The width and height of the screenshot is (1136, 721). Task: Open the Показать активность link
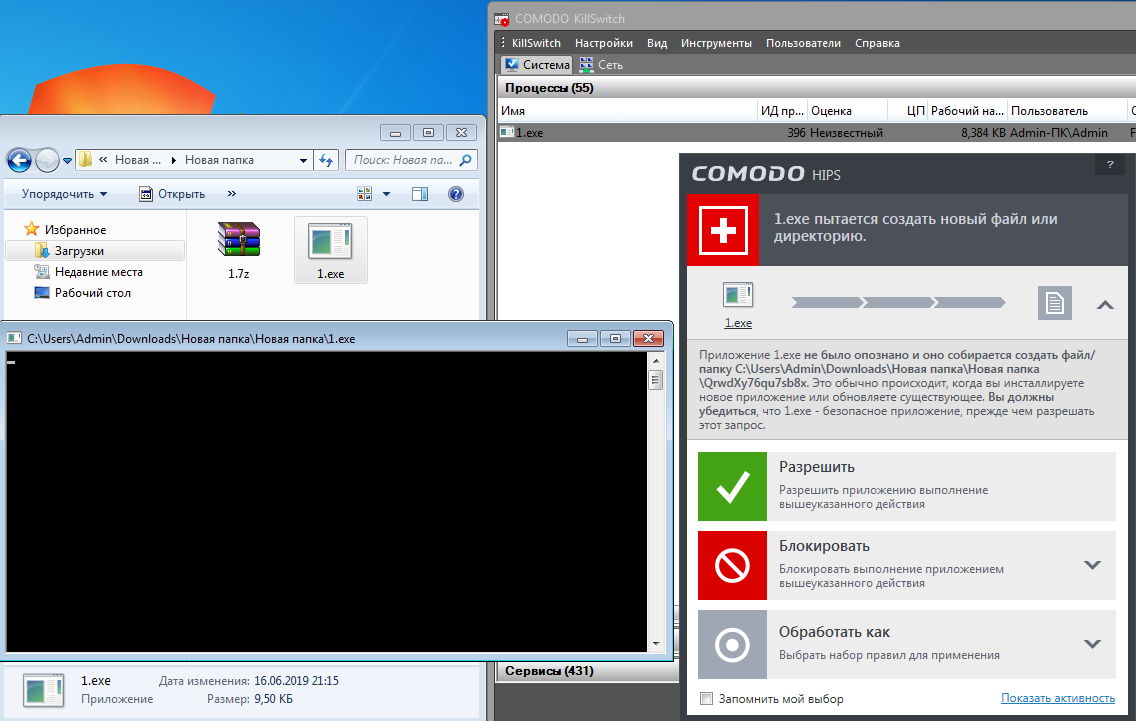point(1058,698)
